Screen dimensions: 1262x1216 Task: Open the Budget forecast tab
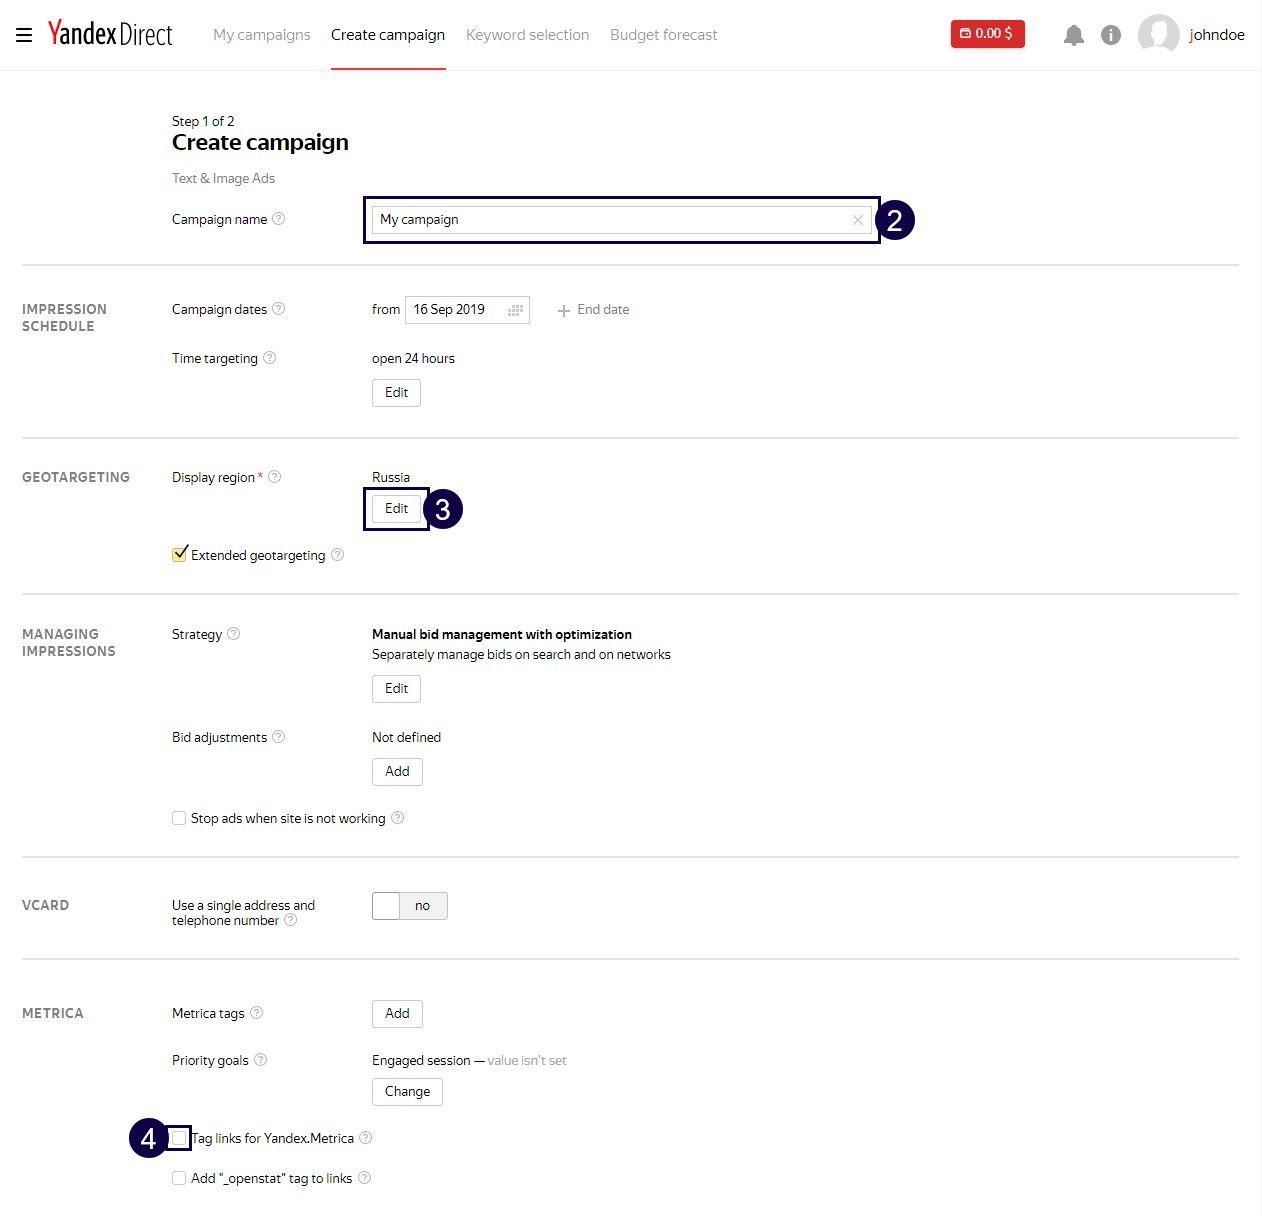[x=663, y=34]
